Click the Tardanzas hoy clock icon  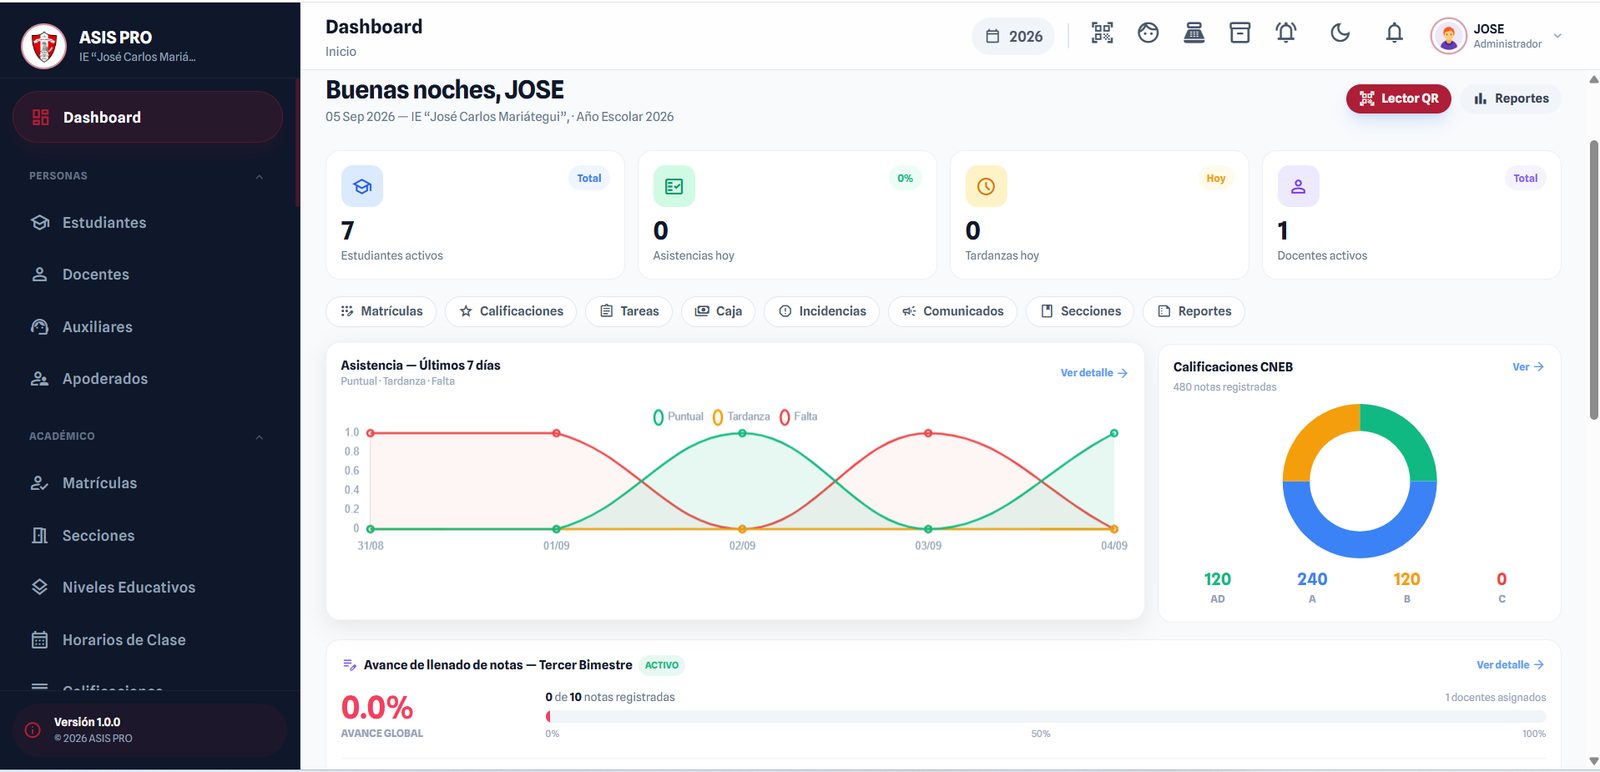pyautogui.click(x=986, y=186)
